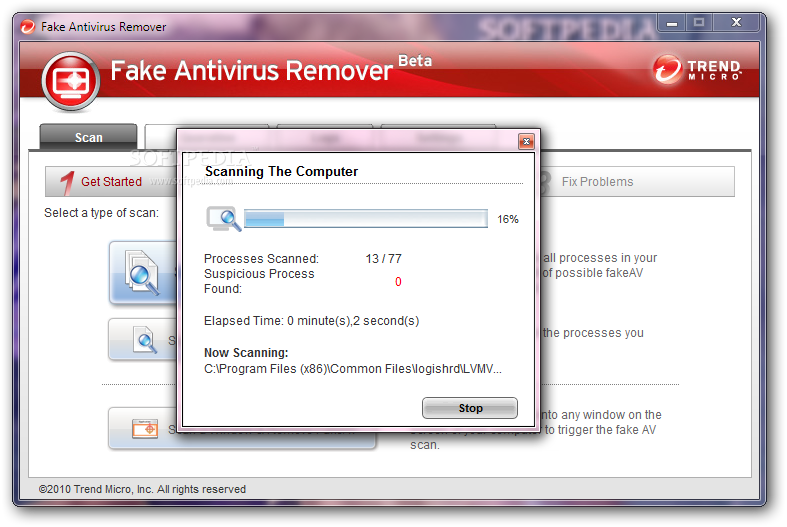Click the single-page magnifier scan icon
Viewport: 787px width, 527px height.
pyautogui.click(x=145, y=339)
